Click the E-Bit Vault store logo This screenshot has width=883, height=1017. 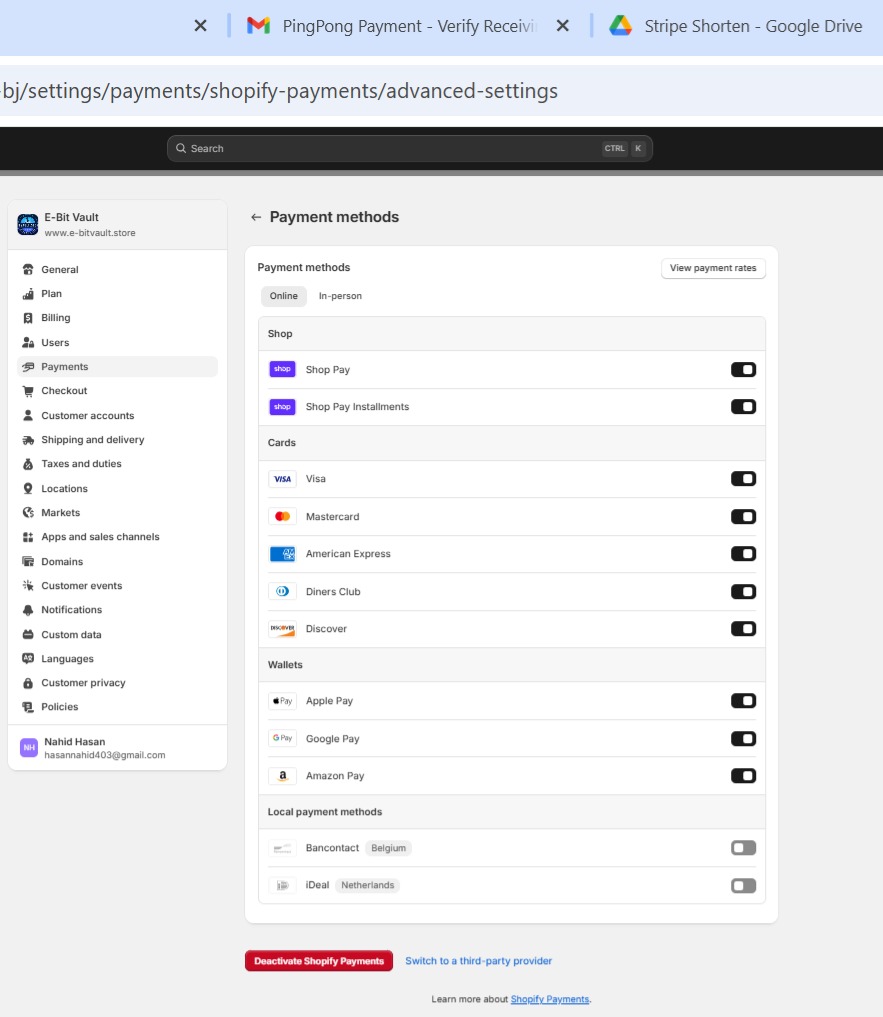[28, 224]
